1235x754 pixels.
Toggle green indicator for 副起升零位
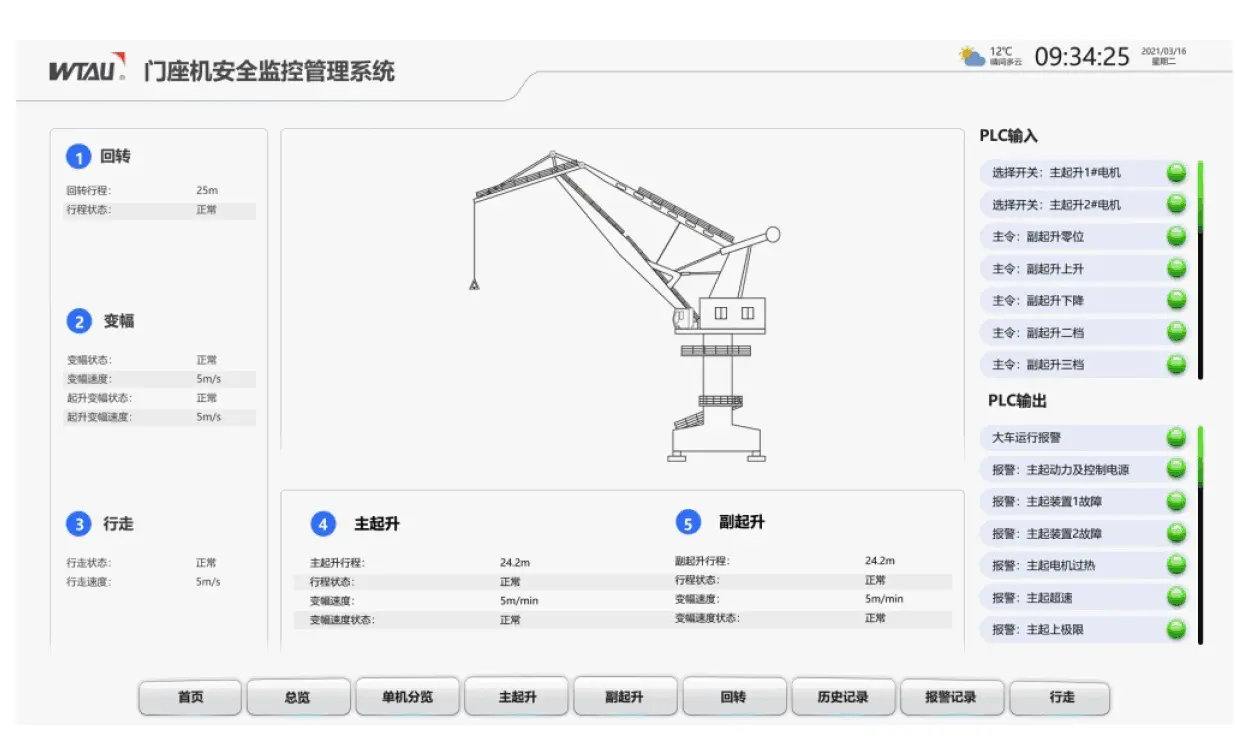click(x=1176, y=236)
